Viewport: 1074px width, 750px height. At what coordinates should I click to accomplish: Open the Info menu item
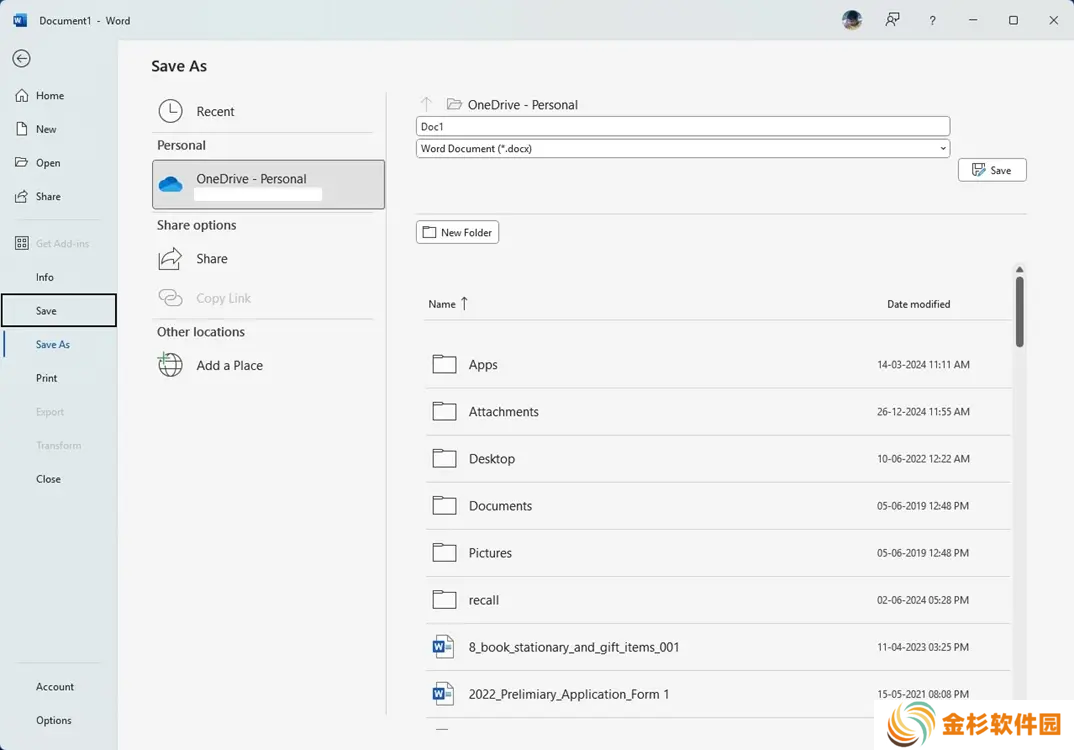click(45, 277)
